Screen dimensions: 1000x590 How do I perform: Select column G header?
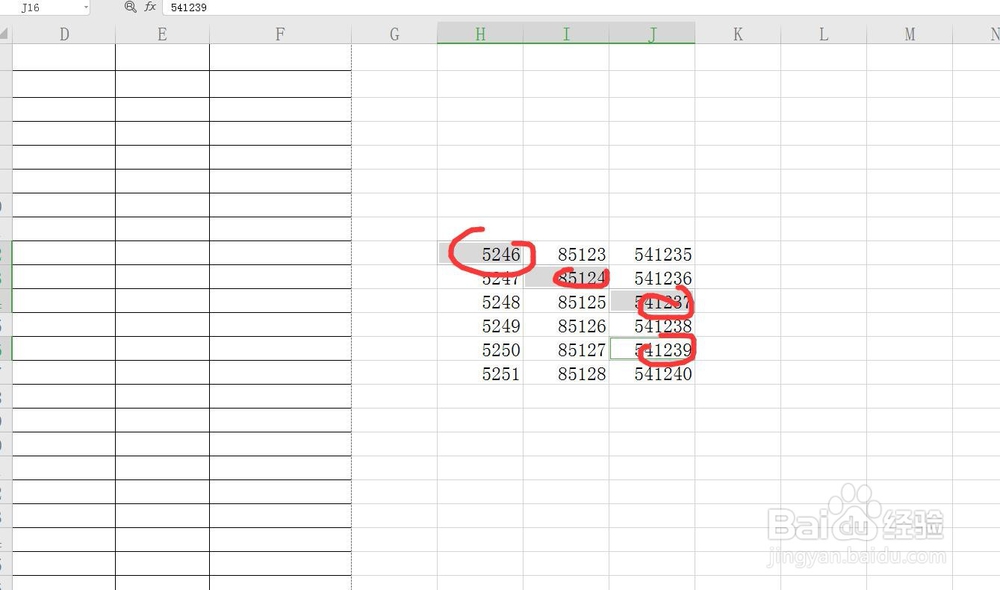[394, 34]
